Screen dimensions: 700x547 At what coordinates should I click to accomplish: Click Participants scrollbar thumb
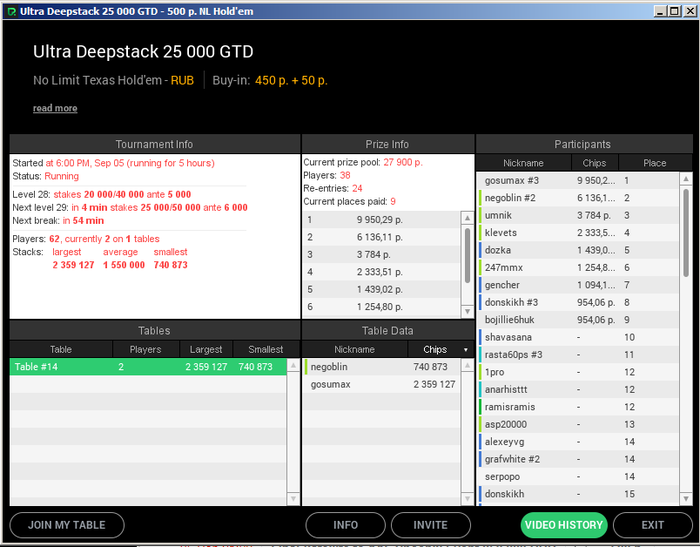686,233
